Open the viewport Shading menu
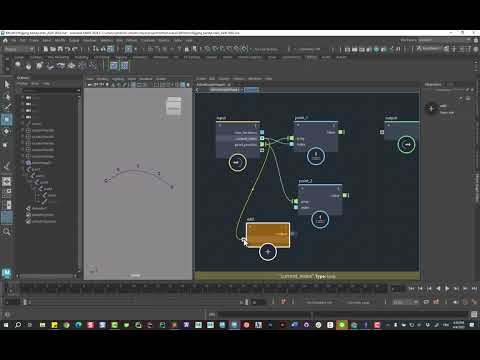480x360 pixels. click(x=103, y=79)
